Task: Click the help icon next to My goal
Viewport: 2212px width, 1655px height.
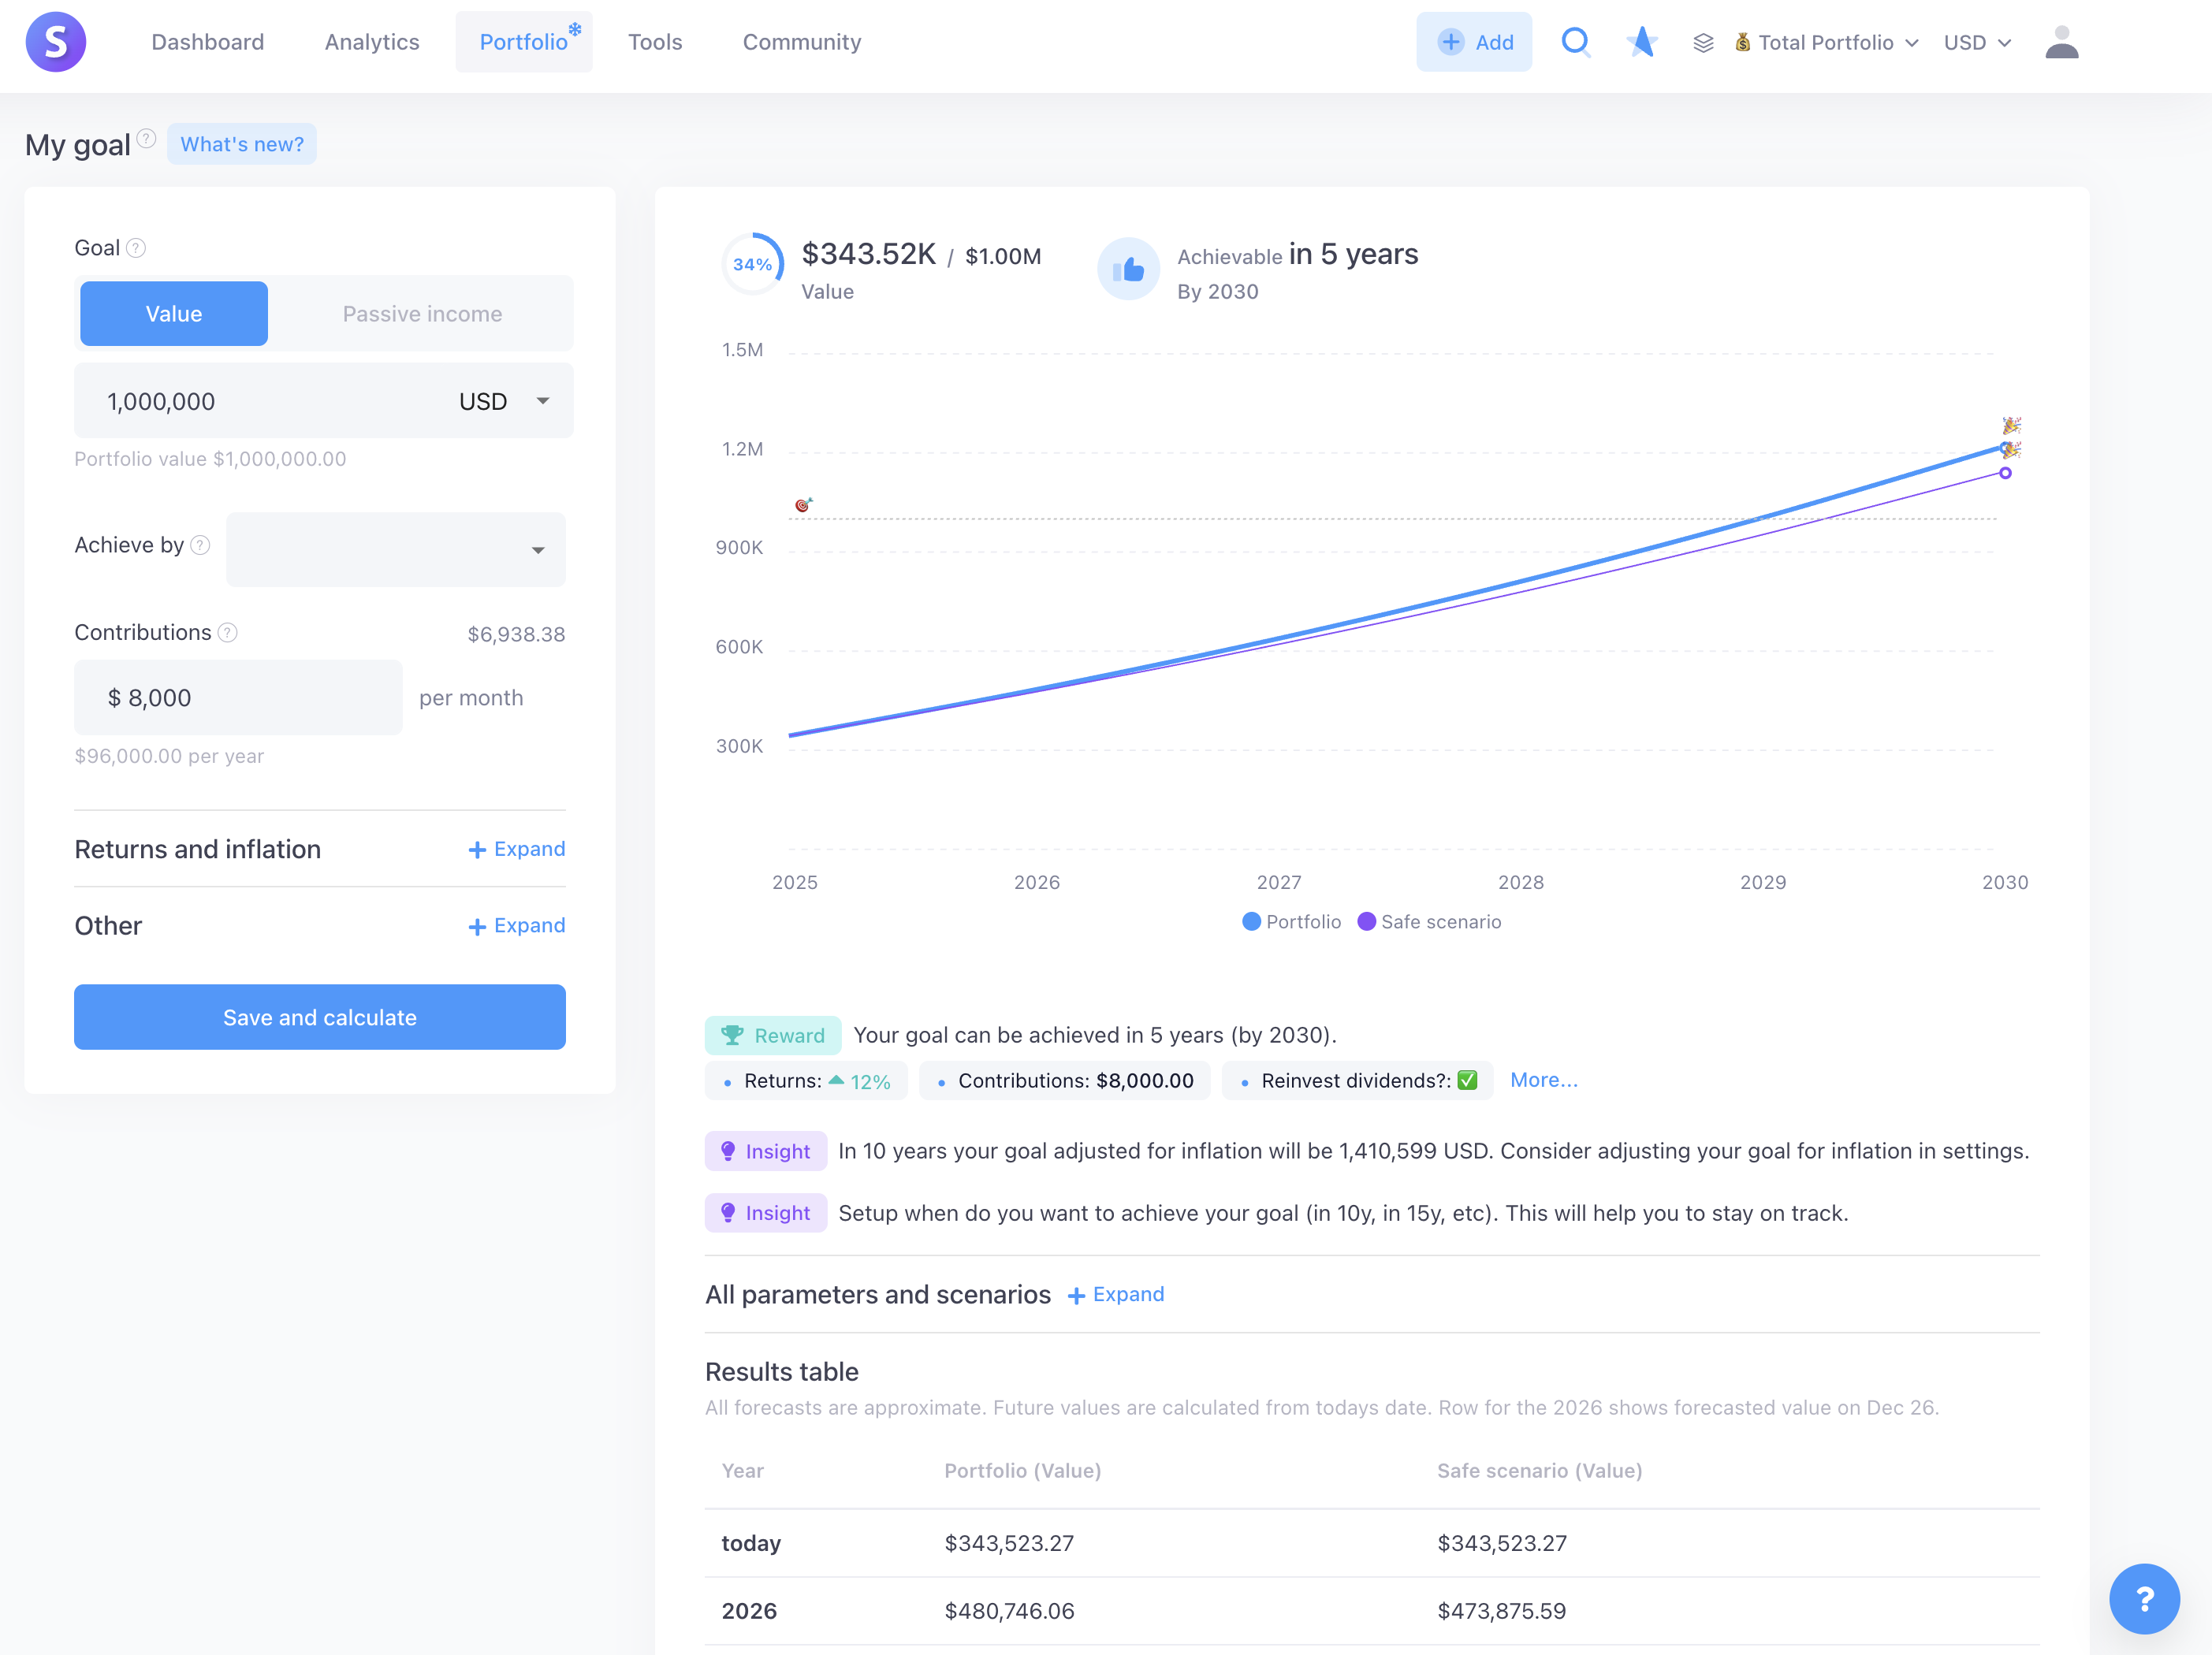Action: pos(147,139)
